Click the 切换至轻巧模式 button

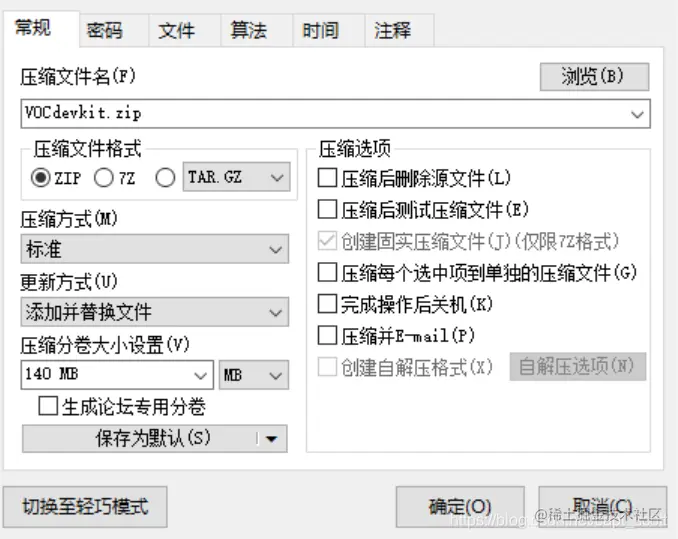85,507
